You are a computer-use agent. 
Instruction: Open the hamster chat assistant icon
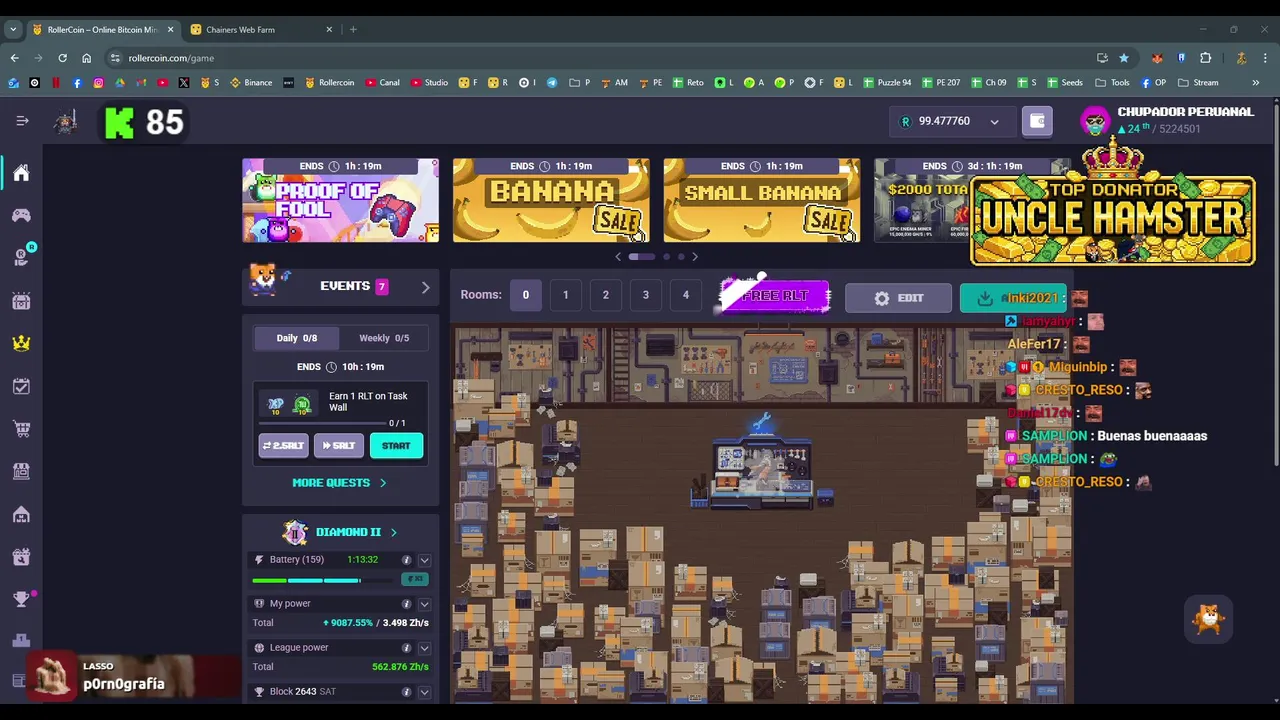1209,618
